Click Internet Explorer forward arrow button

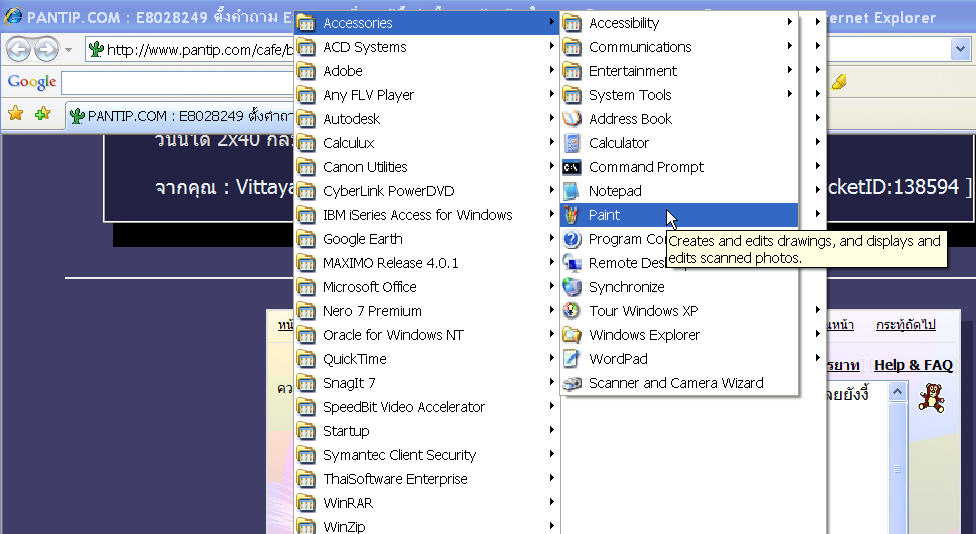46,49
